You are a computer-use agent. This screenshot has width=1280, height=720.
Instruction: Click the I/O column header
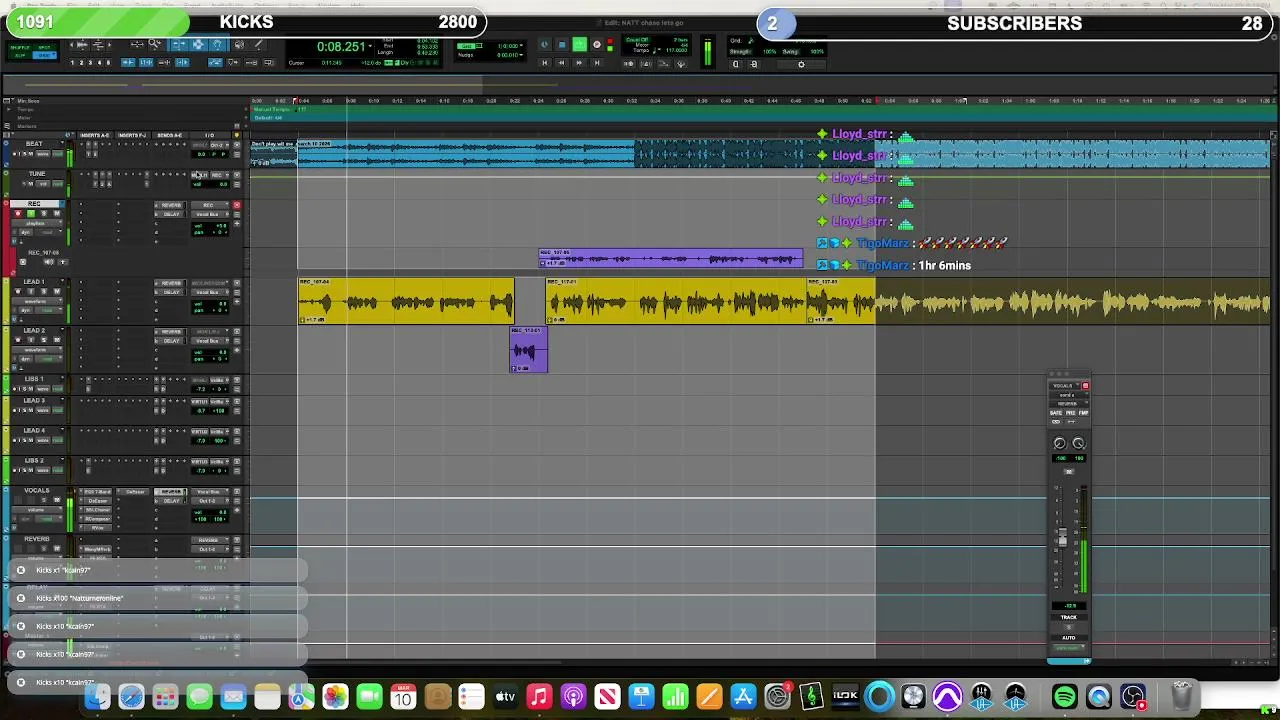[209, 135]
